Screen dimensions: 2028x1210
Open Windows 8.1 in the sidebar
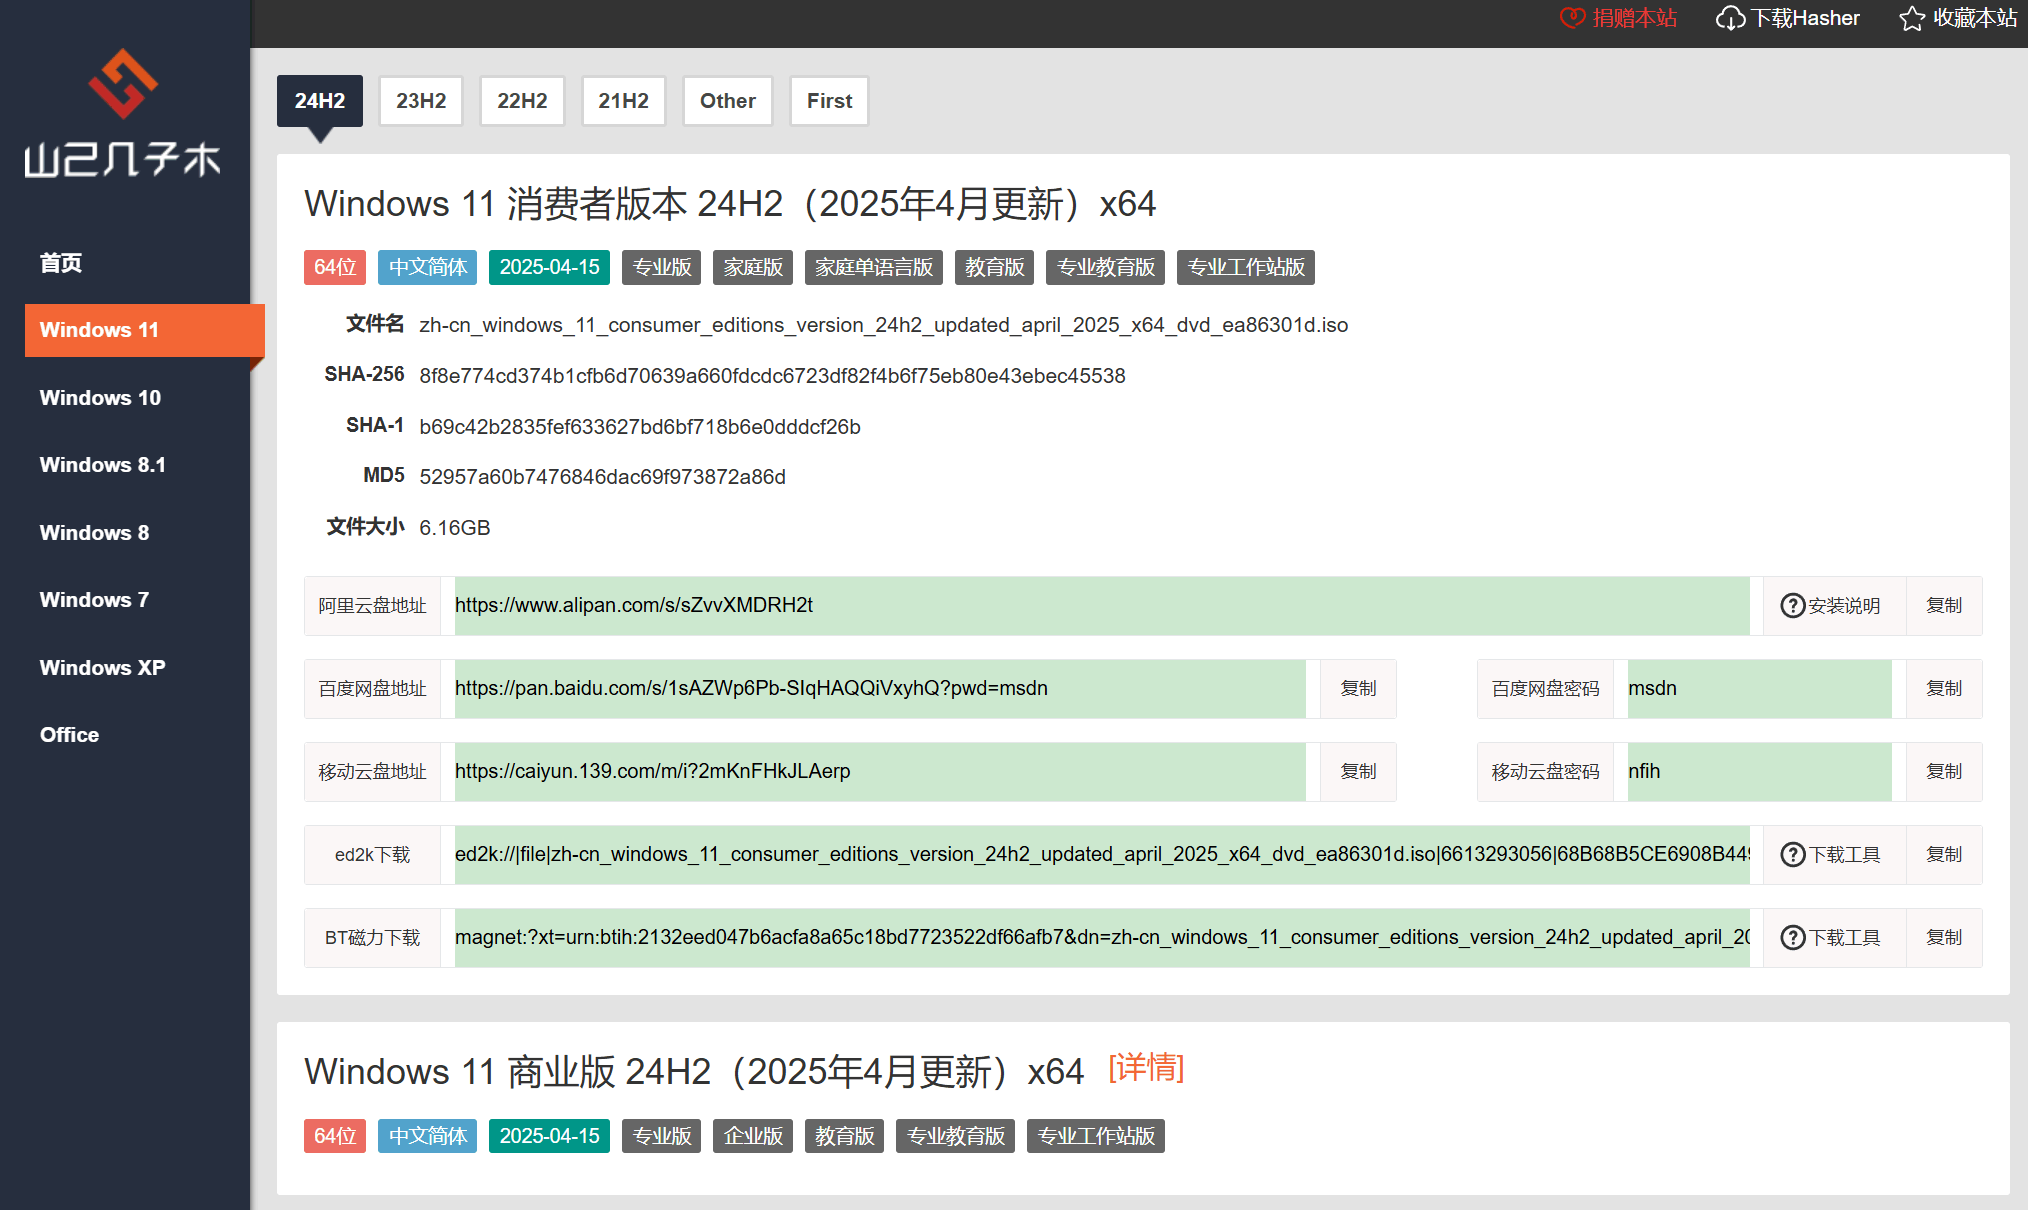click(102, 464)
